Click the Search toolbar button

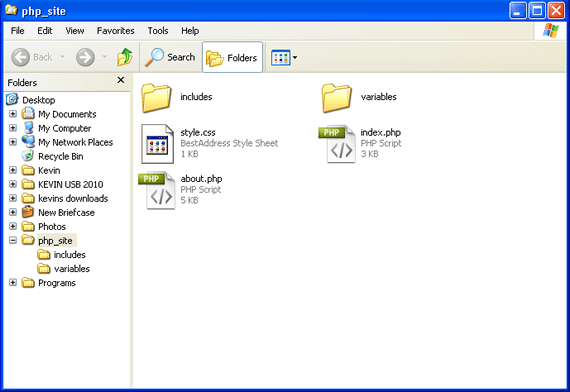tap(170, 57)
